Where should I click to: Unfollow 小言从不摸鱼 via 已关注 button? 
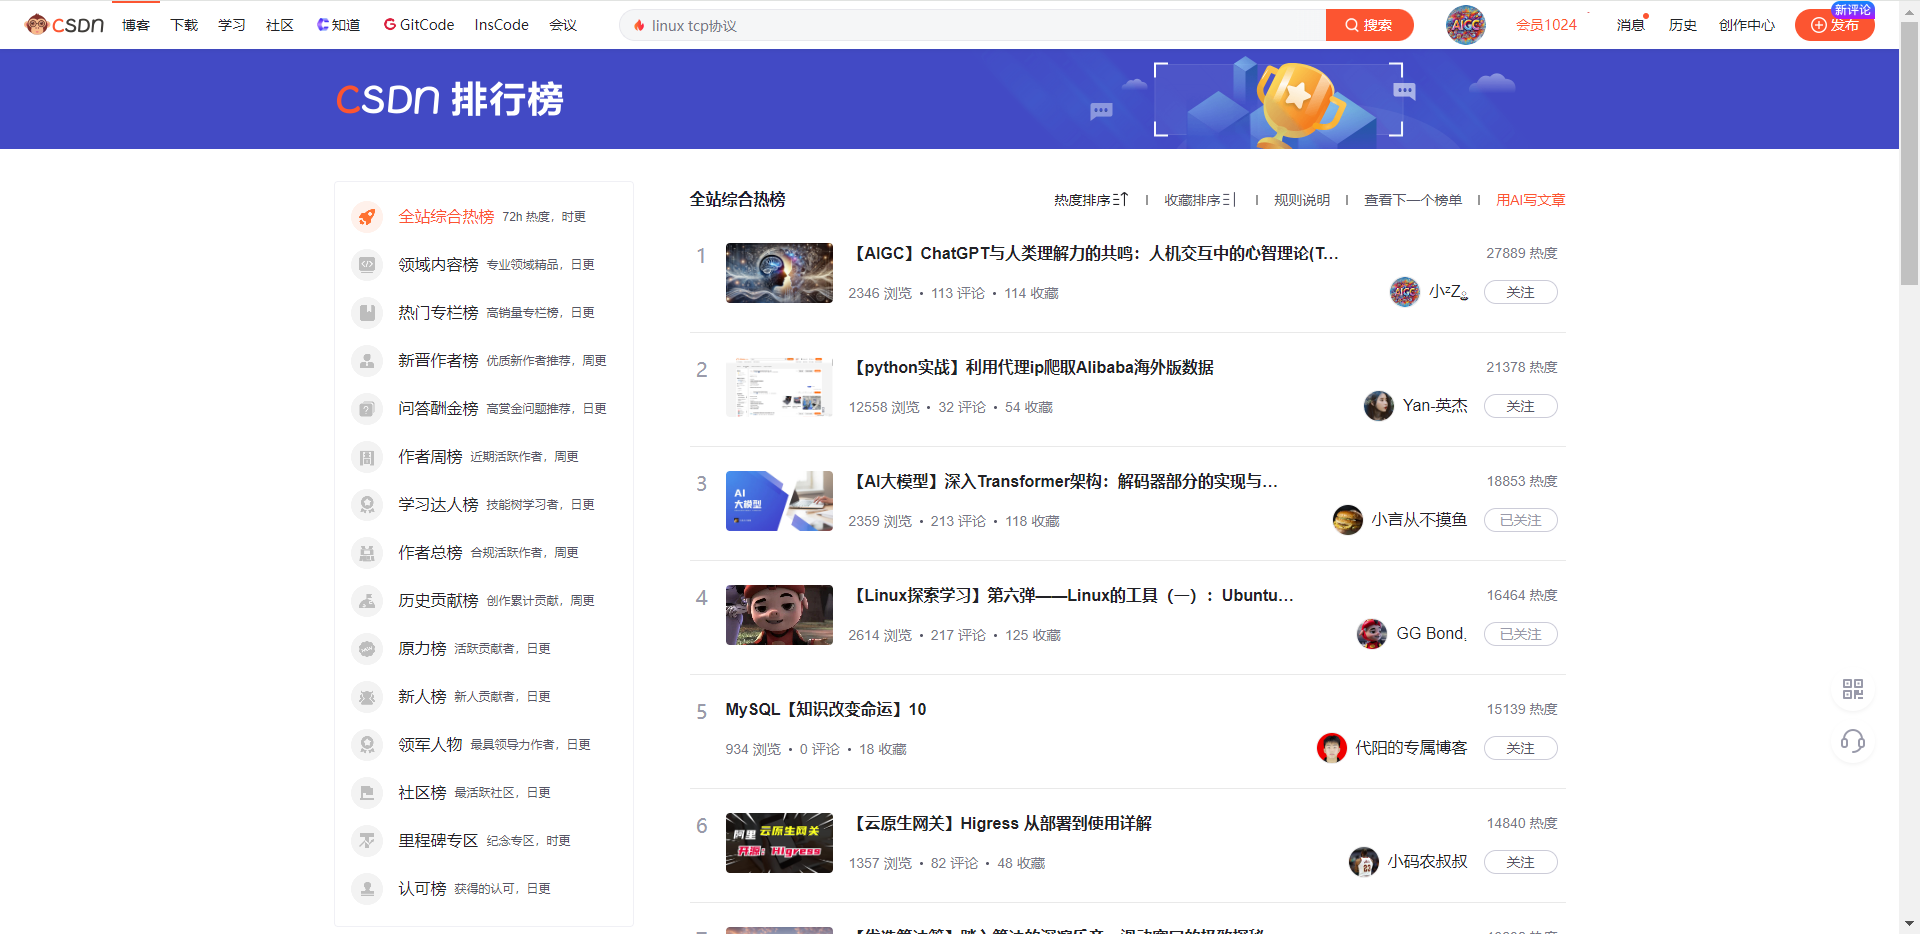tap(1520, 520)
